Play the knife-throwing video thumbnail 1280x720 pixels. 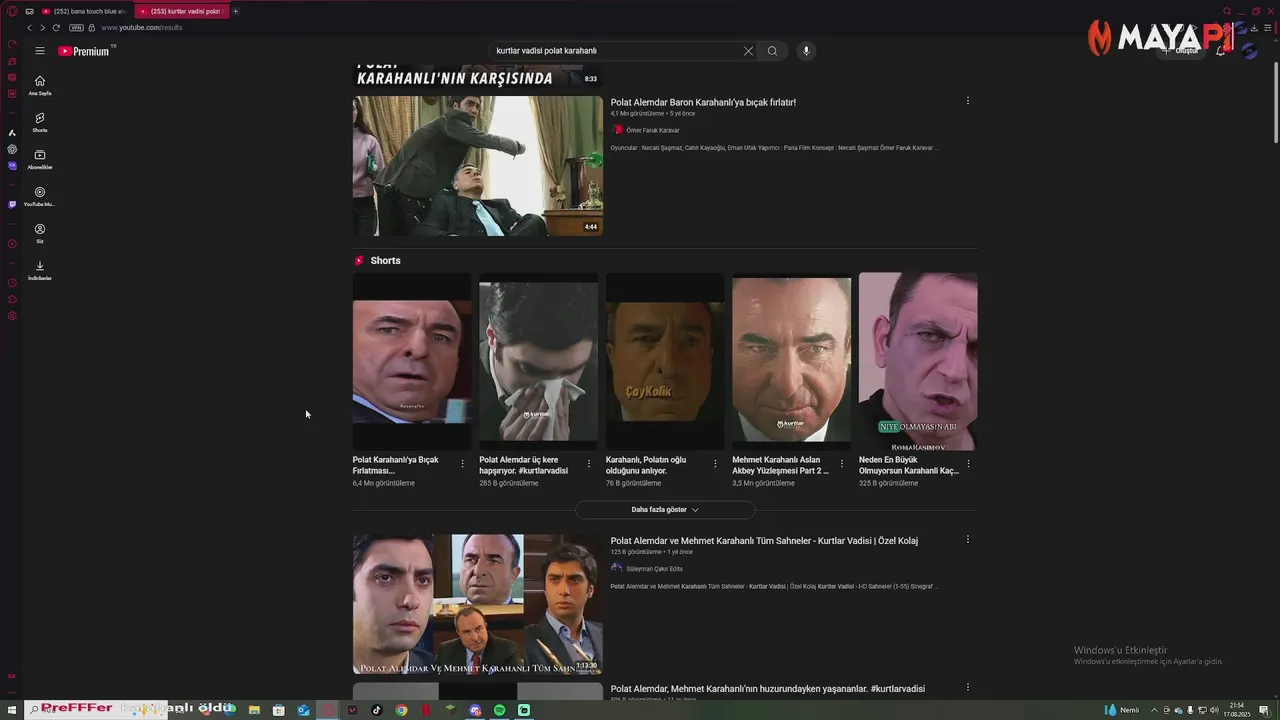click(478, 166)
